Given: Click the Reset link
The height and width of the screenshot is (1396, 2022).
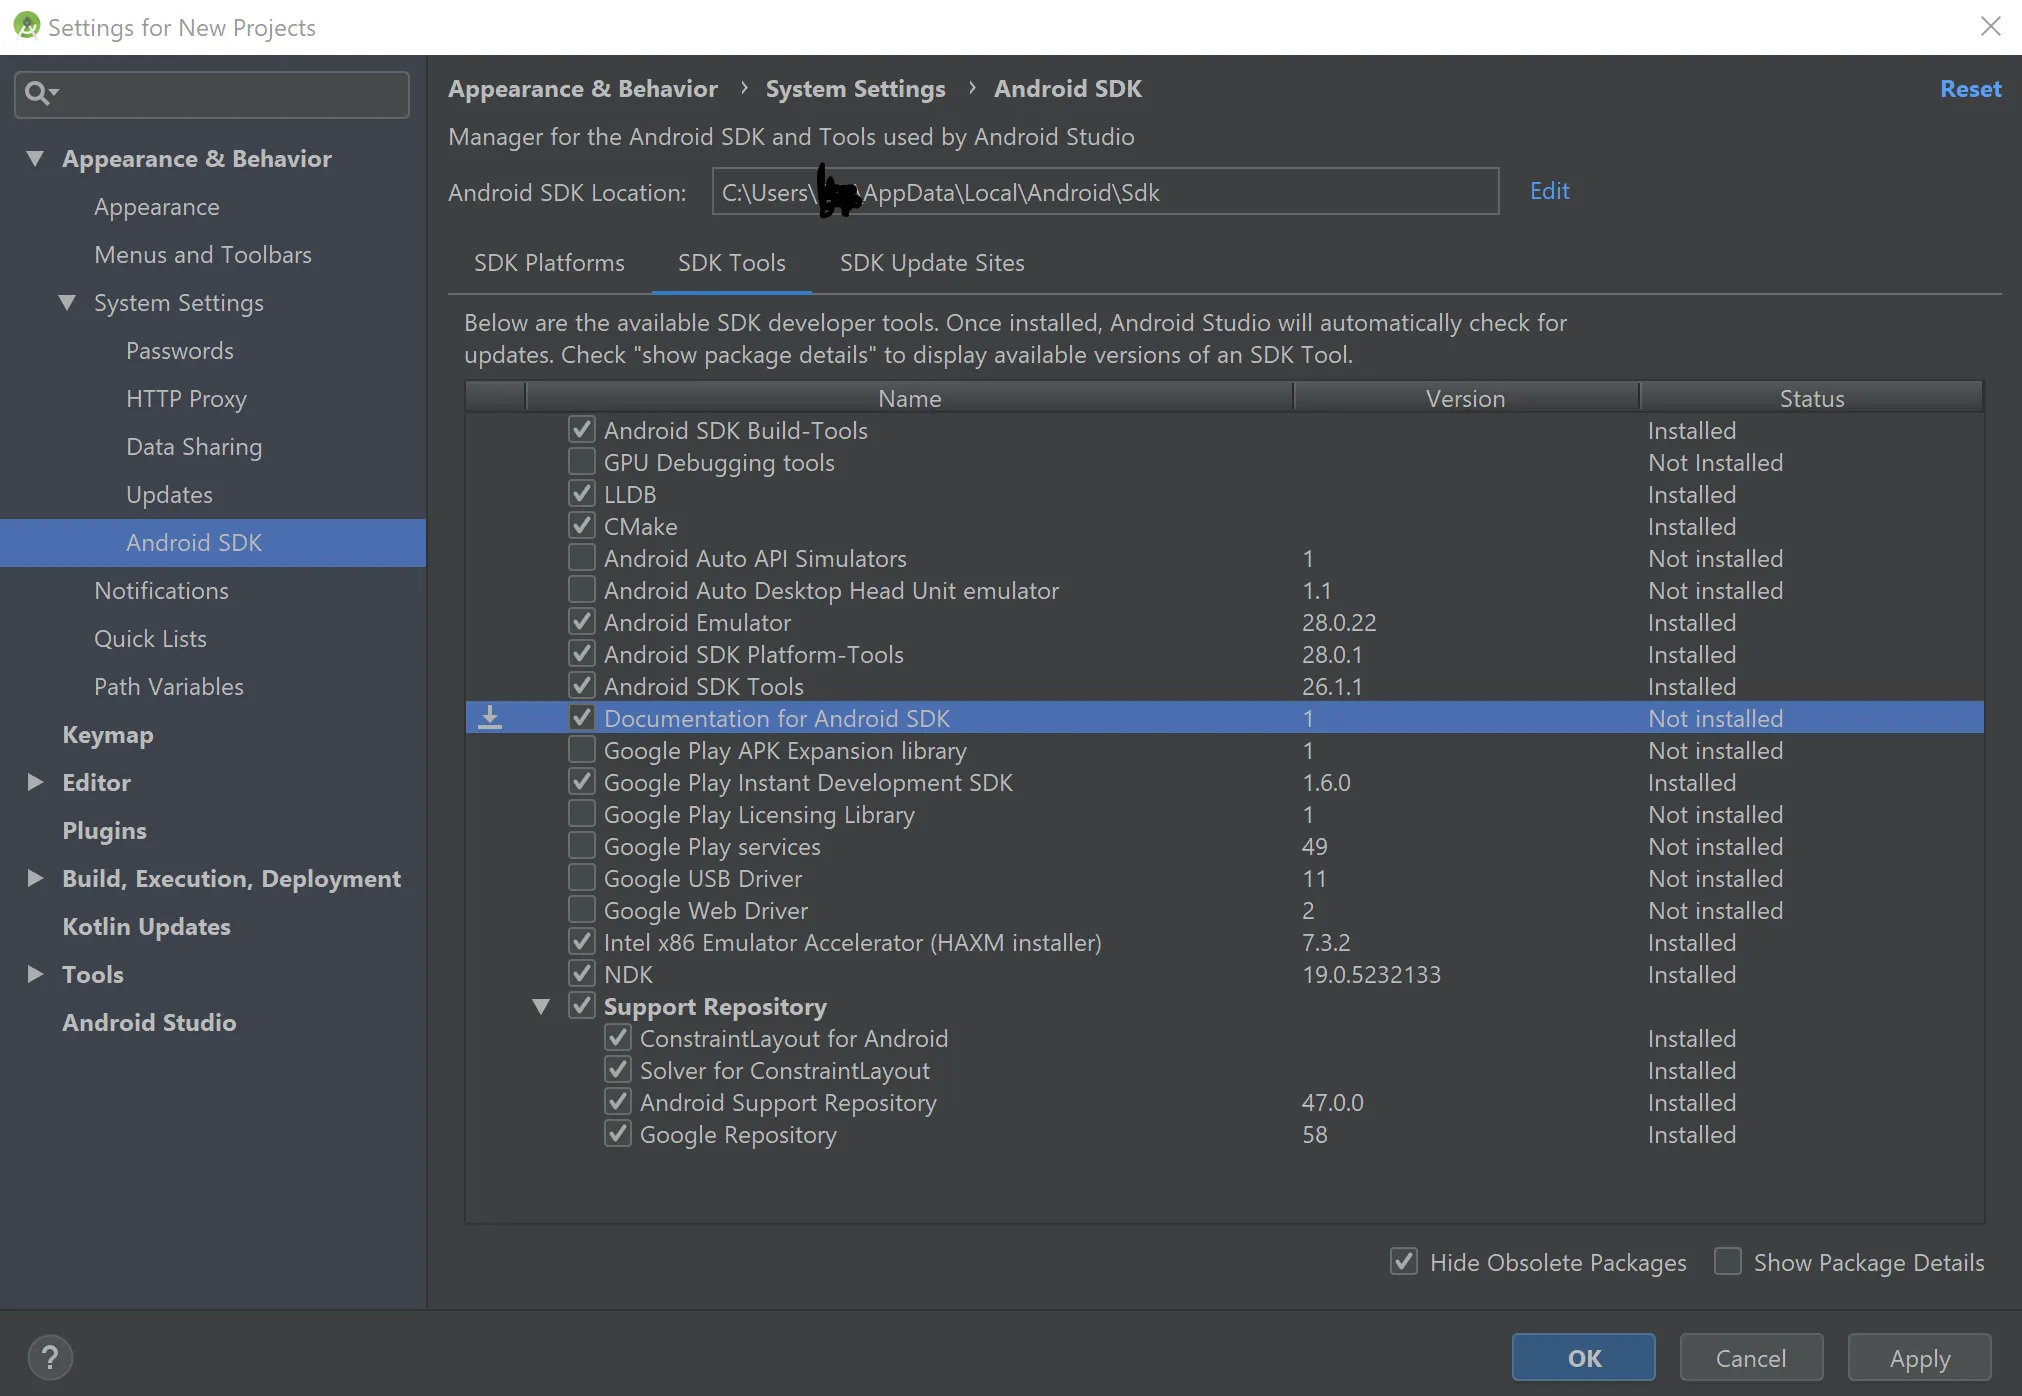Looking at the screenshot, I should click(1970, 89).
